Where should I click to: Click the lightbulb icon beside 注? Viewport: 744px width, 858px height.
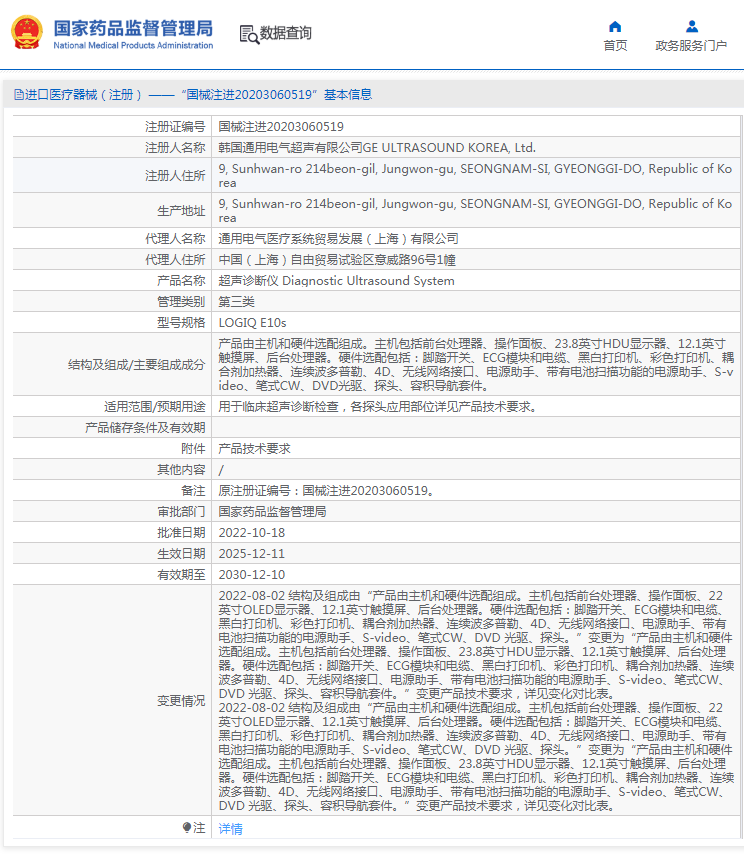click(x=187, y=828)
